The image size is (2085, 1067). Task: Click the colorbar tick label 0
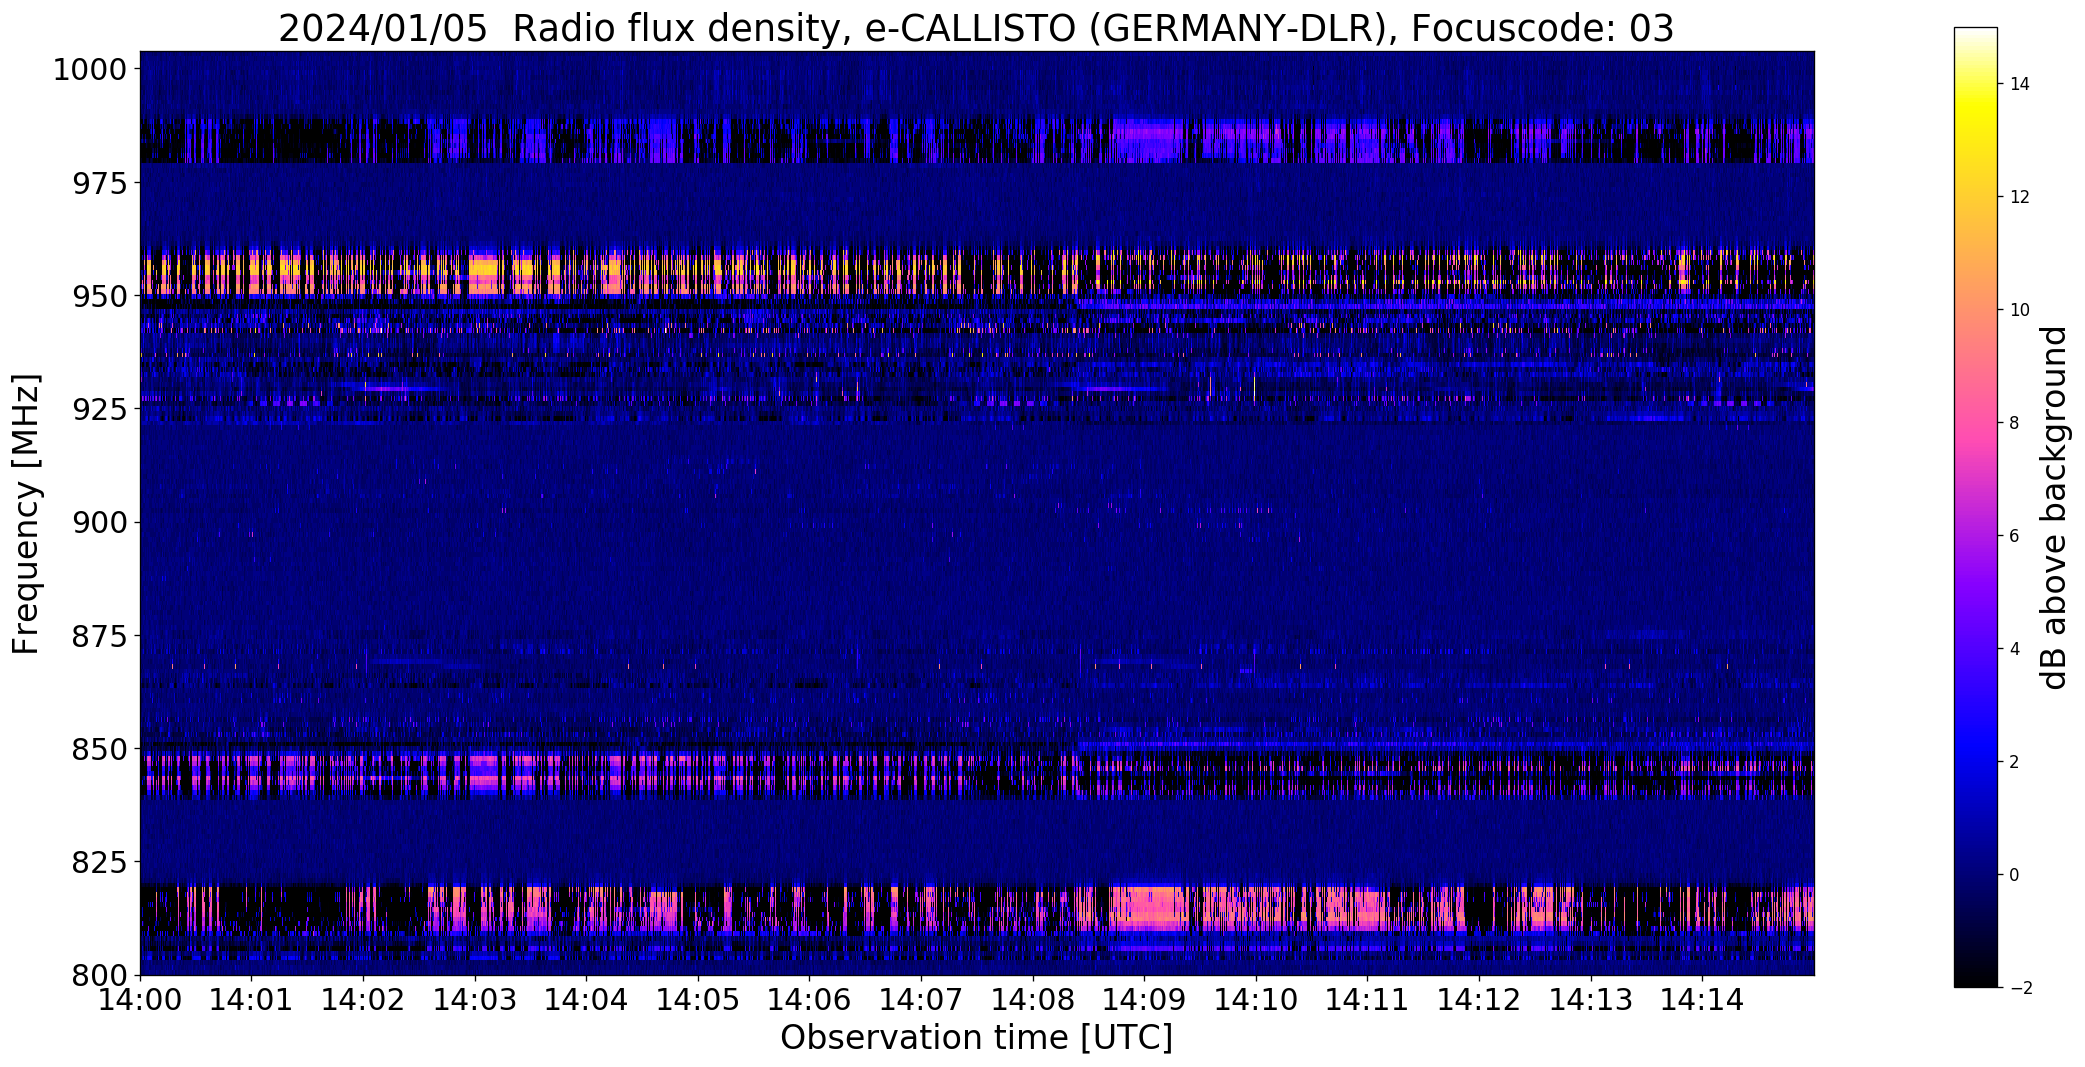[2014, 875]
